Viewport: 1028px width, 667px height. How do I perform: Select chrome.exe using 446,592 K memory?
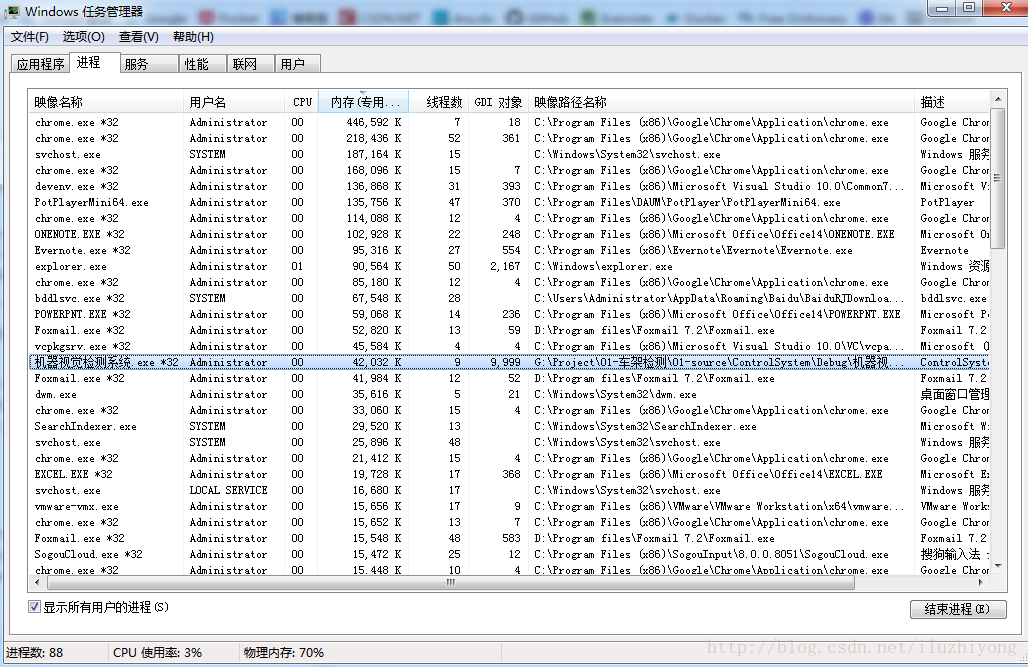pos(509,122)
